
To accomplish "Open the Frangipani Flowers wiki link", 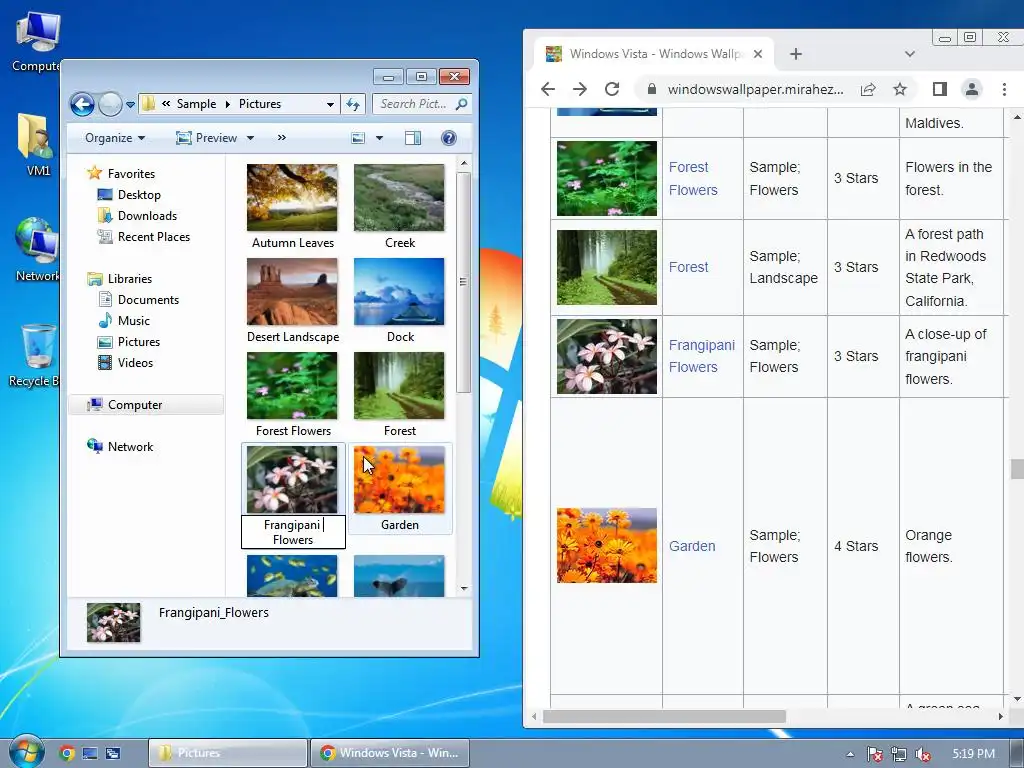I will 701,356.
